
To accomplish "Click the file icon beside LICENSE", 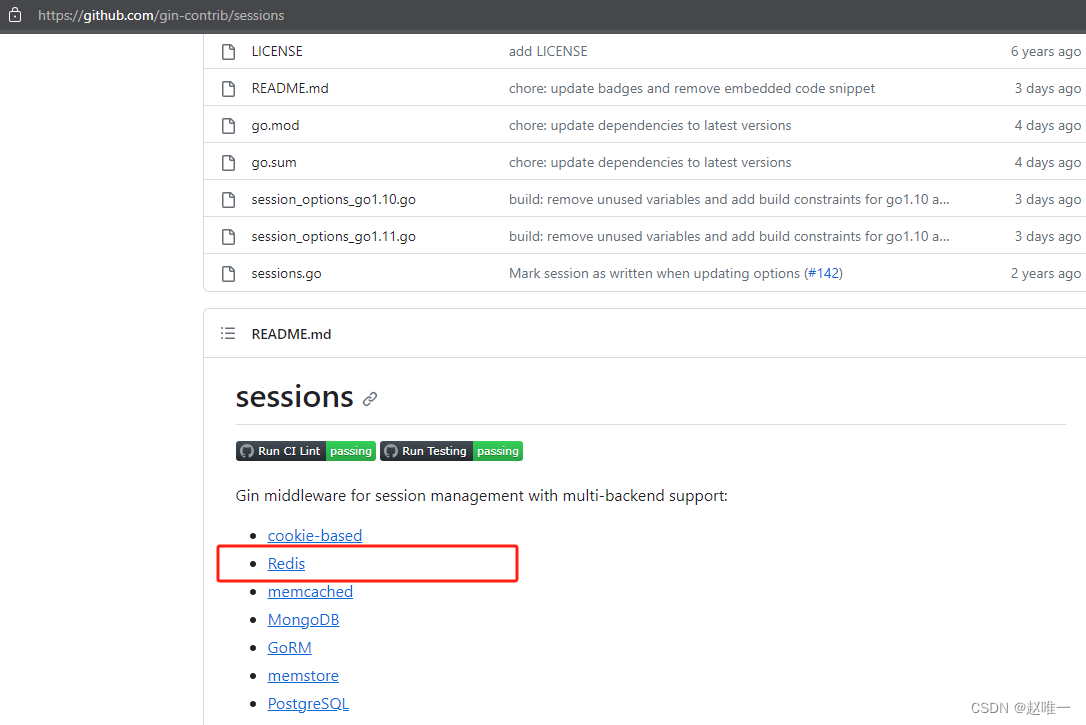I will [x=228, y=51].
